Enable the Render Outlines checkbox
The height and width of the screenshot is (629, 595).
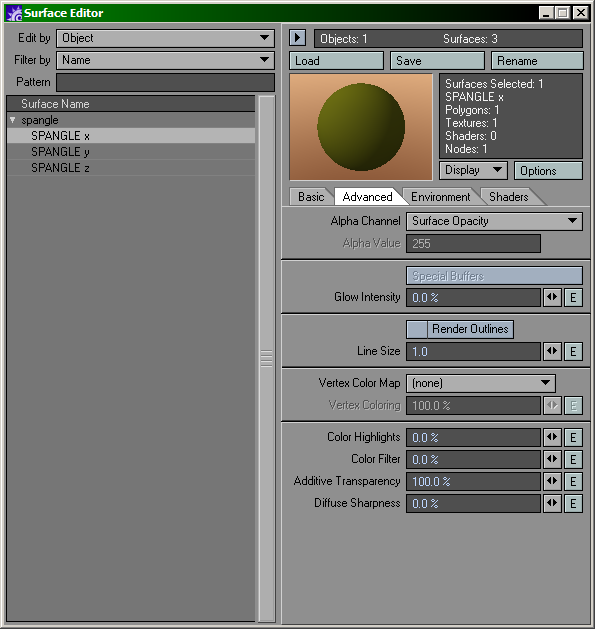click(x=417, y=329)
